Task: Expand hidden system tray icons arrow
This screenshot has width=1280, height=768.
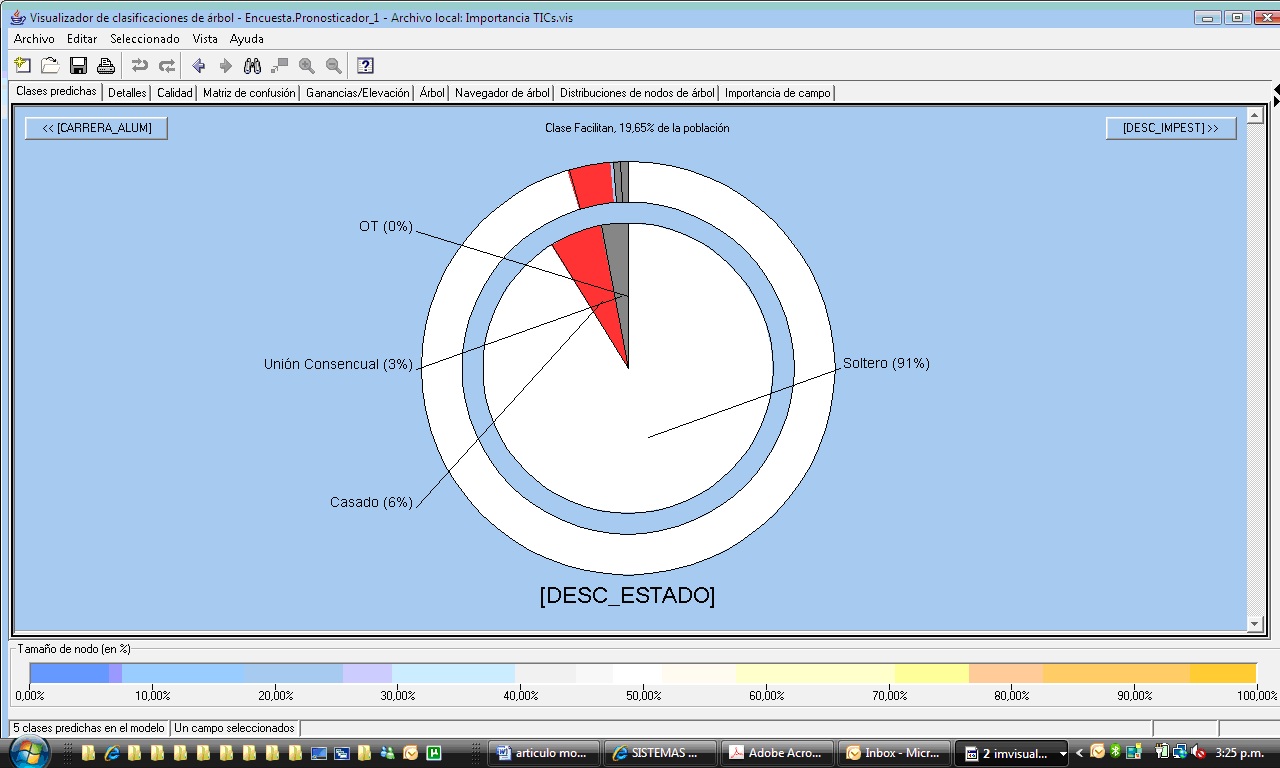Action: 1079,753
